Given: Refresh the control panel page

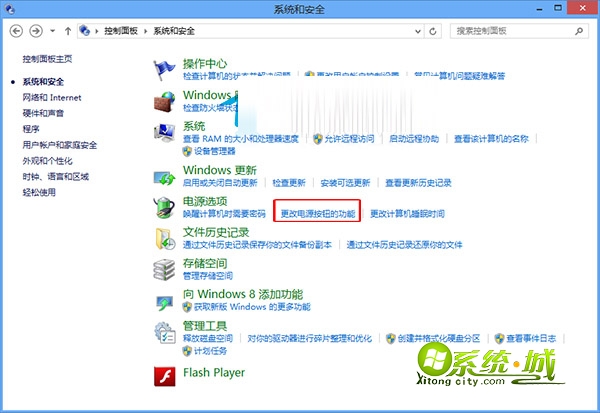Looking at the screenshot, I should pyautogui.click(x=433, y=31).
